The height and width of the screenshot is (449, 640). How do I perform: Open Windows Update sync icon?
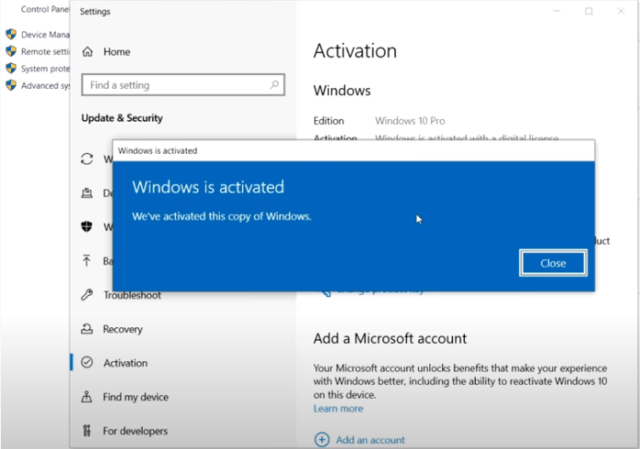tap(87, 159)
